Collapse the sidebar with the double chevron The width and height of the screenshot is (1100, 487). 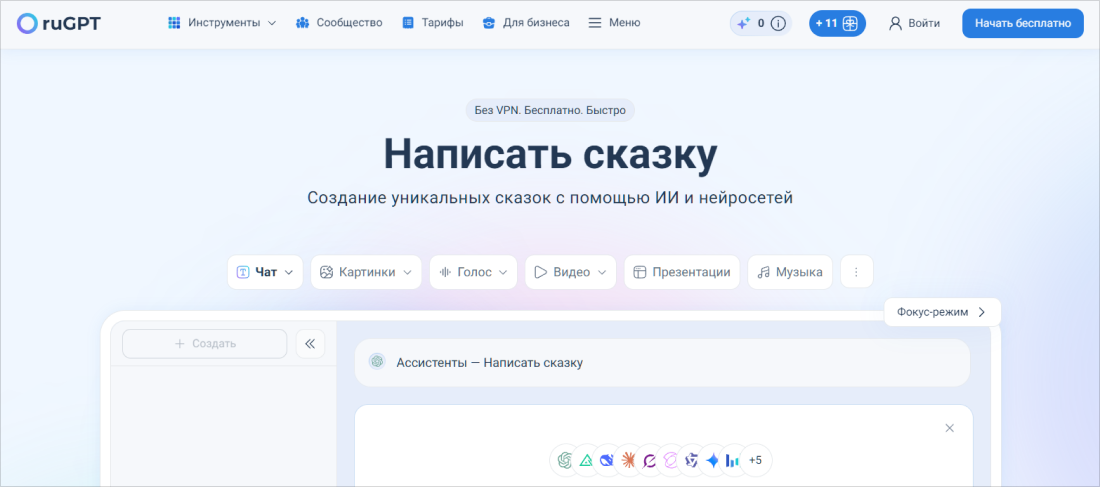click(309, 343)
